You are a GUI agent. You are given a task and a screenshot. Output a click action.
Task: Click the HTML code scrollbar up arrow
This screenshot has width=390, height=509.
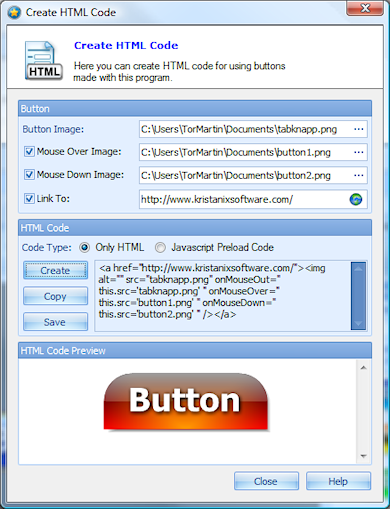[x=359, y=268]
